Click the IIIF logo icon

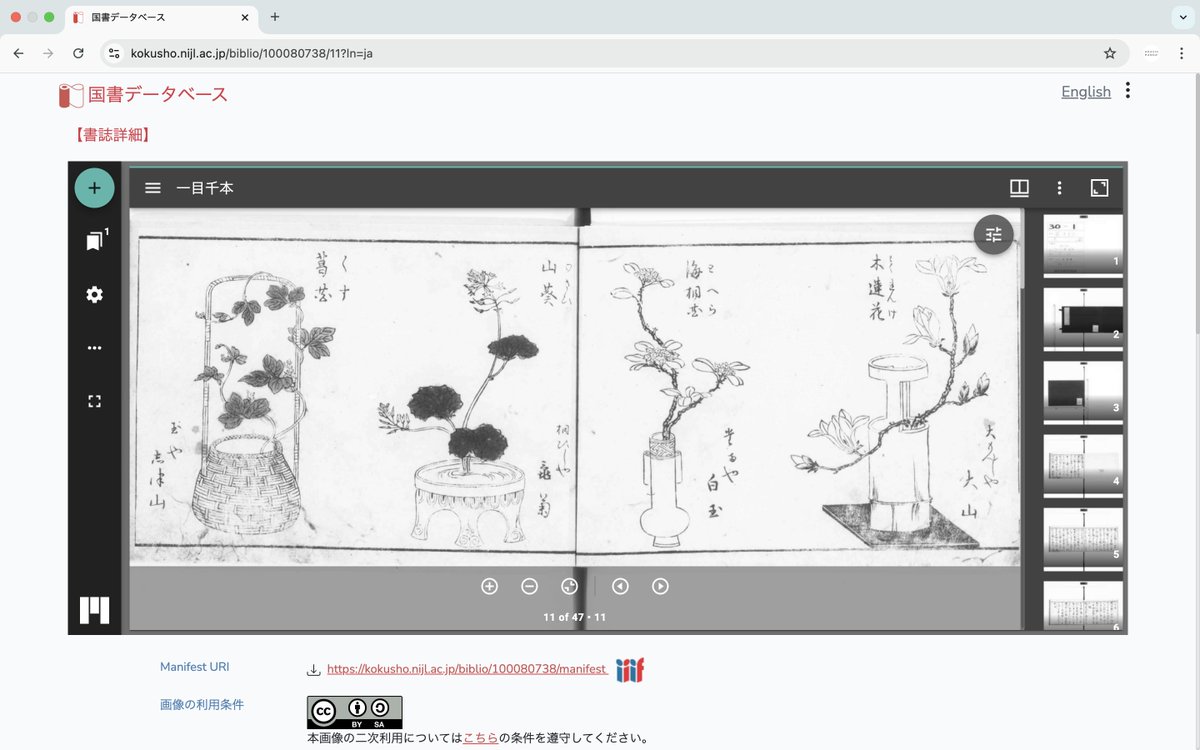coord(630,670)
